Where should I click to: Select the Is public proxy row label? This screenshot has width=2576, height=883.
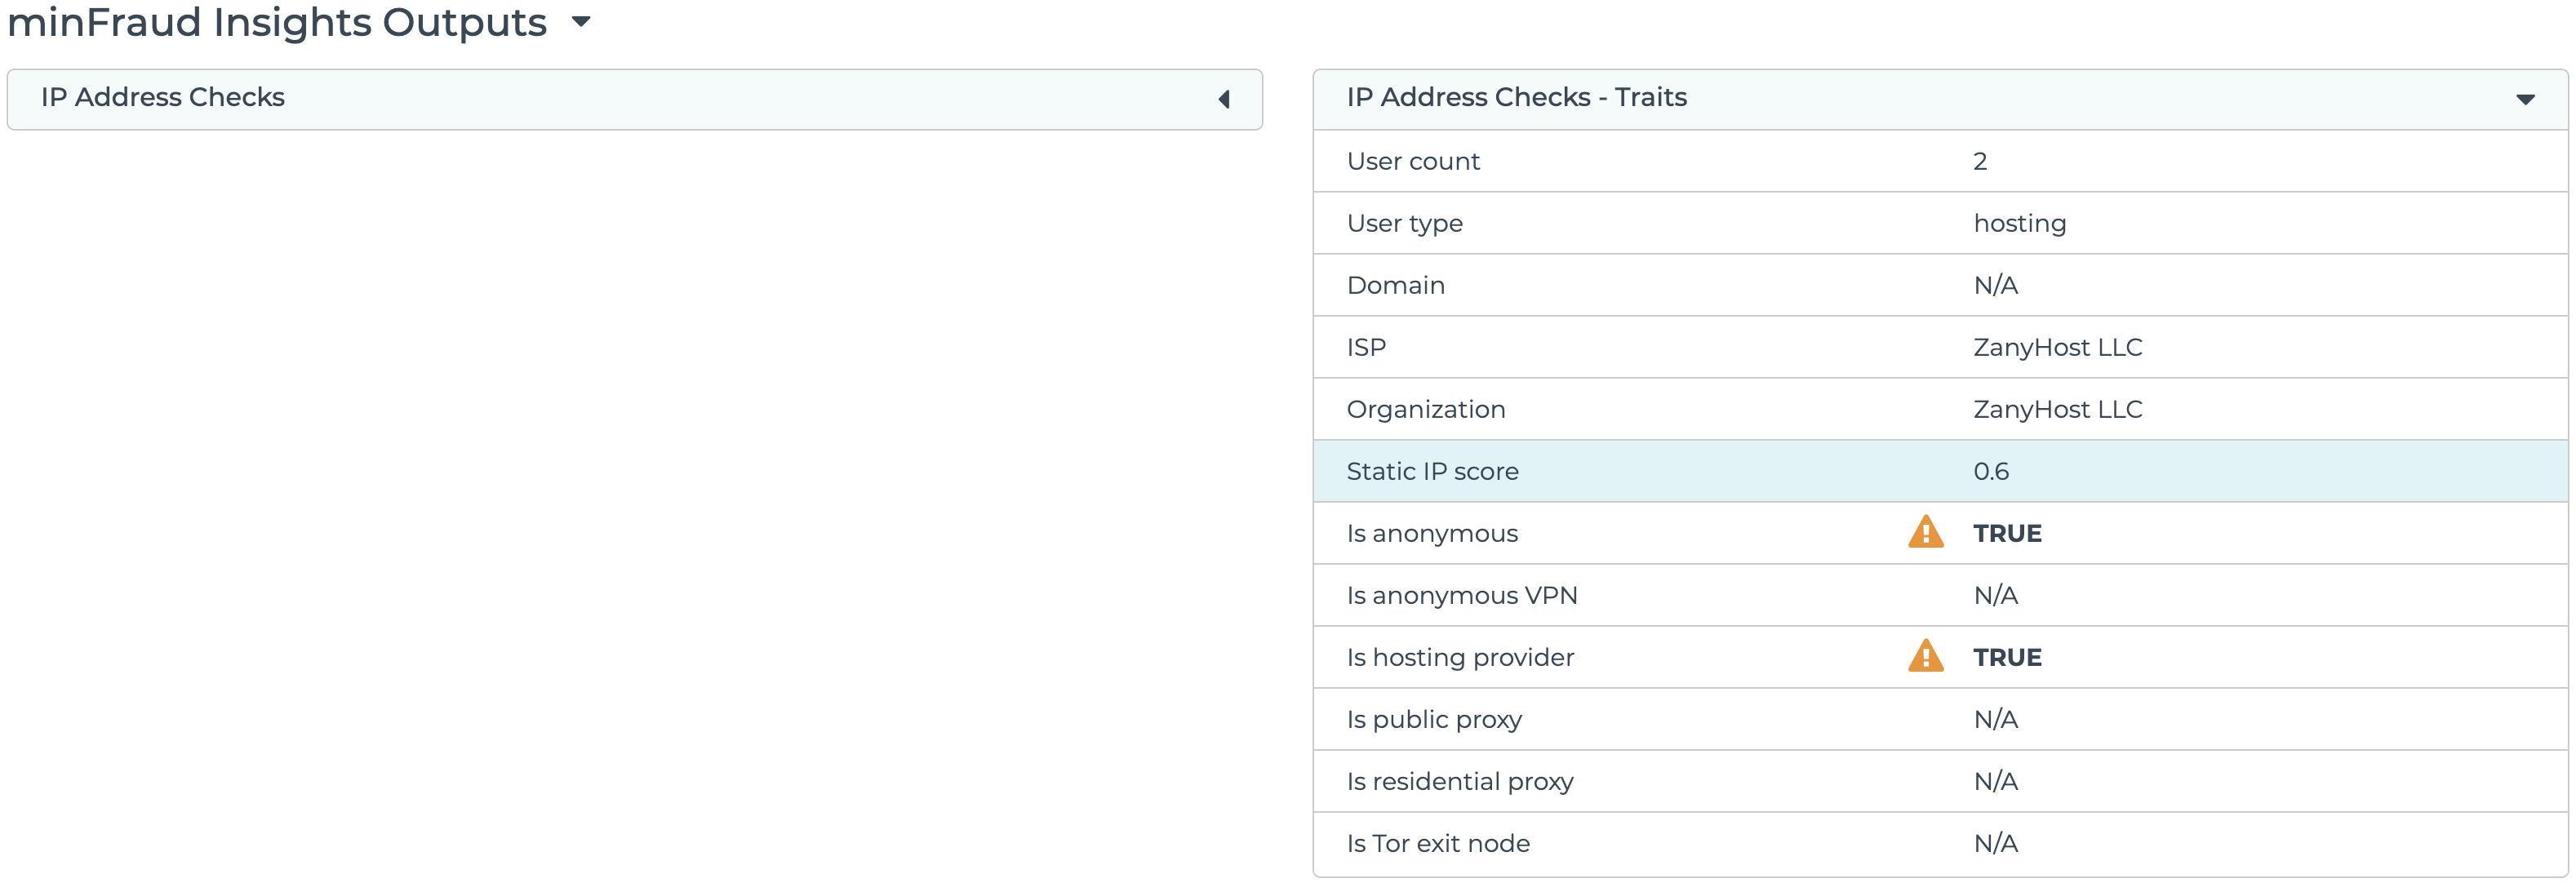pos(1434,719)
